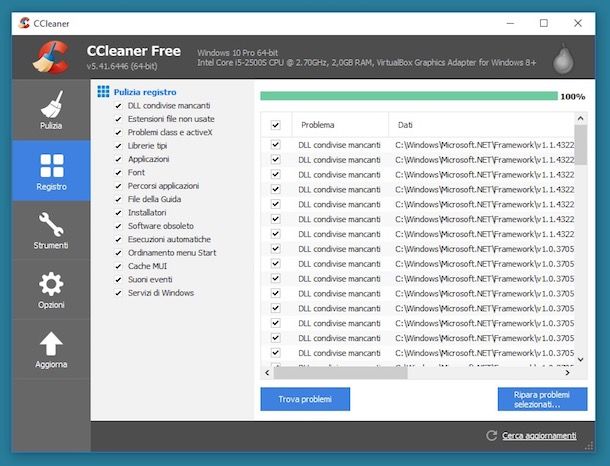
Task: Click scroll up arrow of results list
Action: (580, 118)
